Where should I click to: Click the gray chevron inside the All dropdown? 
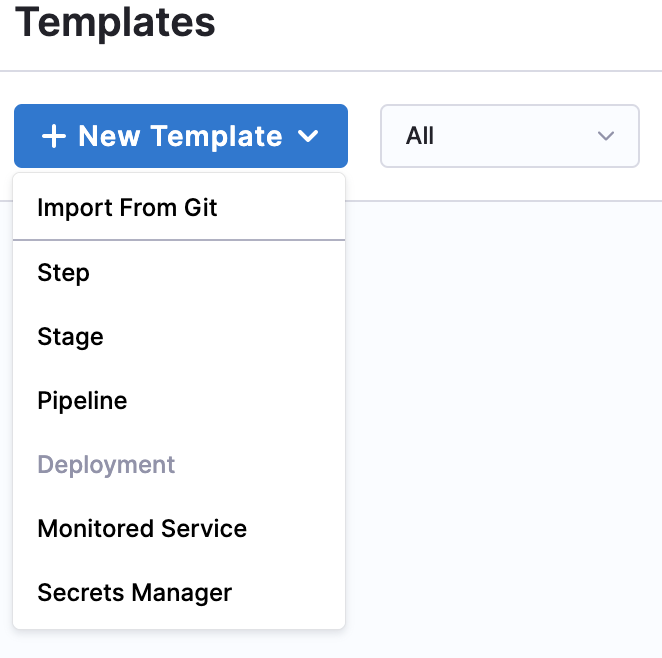point(605,136)
